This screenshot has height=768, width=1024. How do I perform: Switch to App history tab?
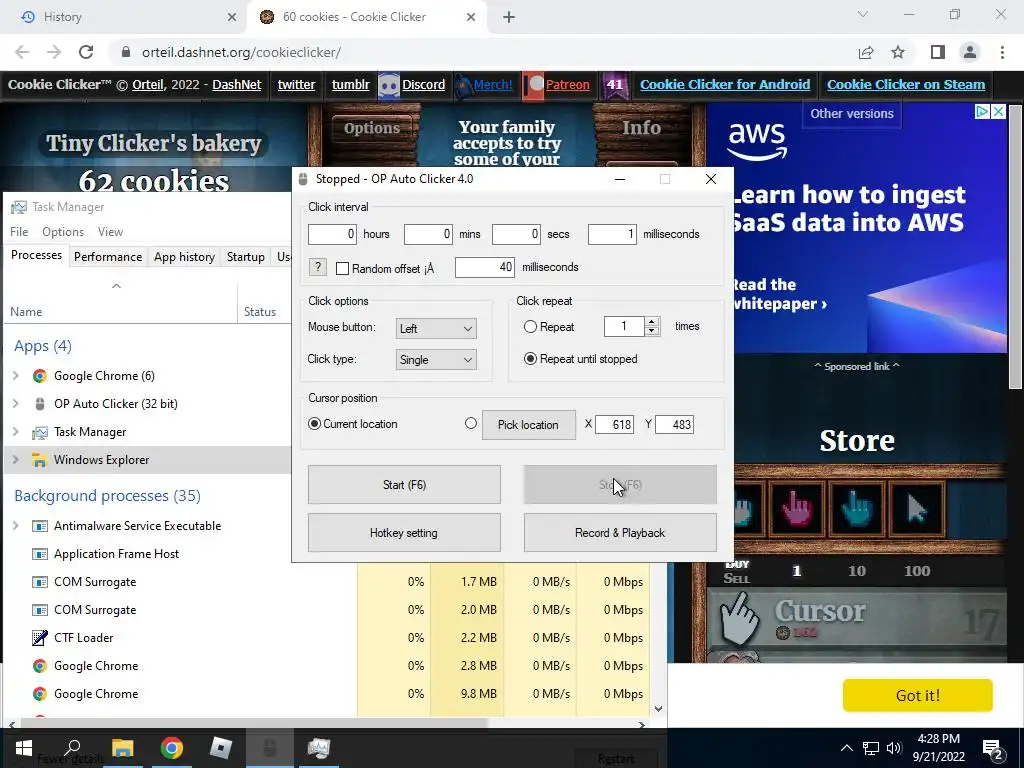(x=184, y=257)
